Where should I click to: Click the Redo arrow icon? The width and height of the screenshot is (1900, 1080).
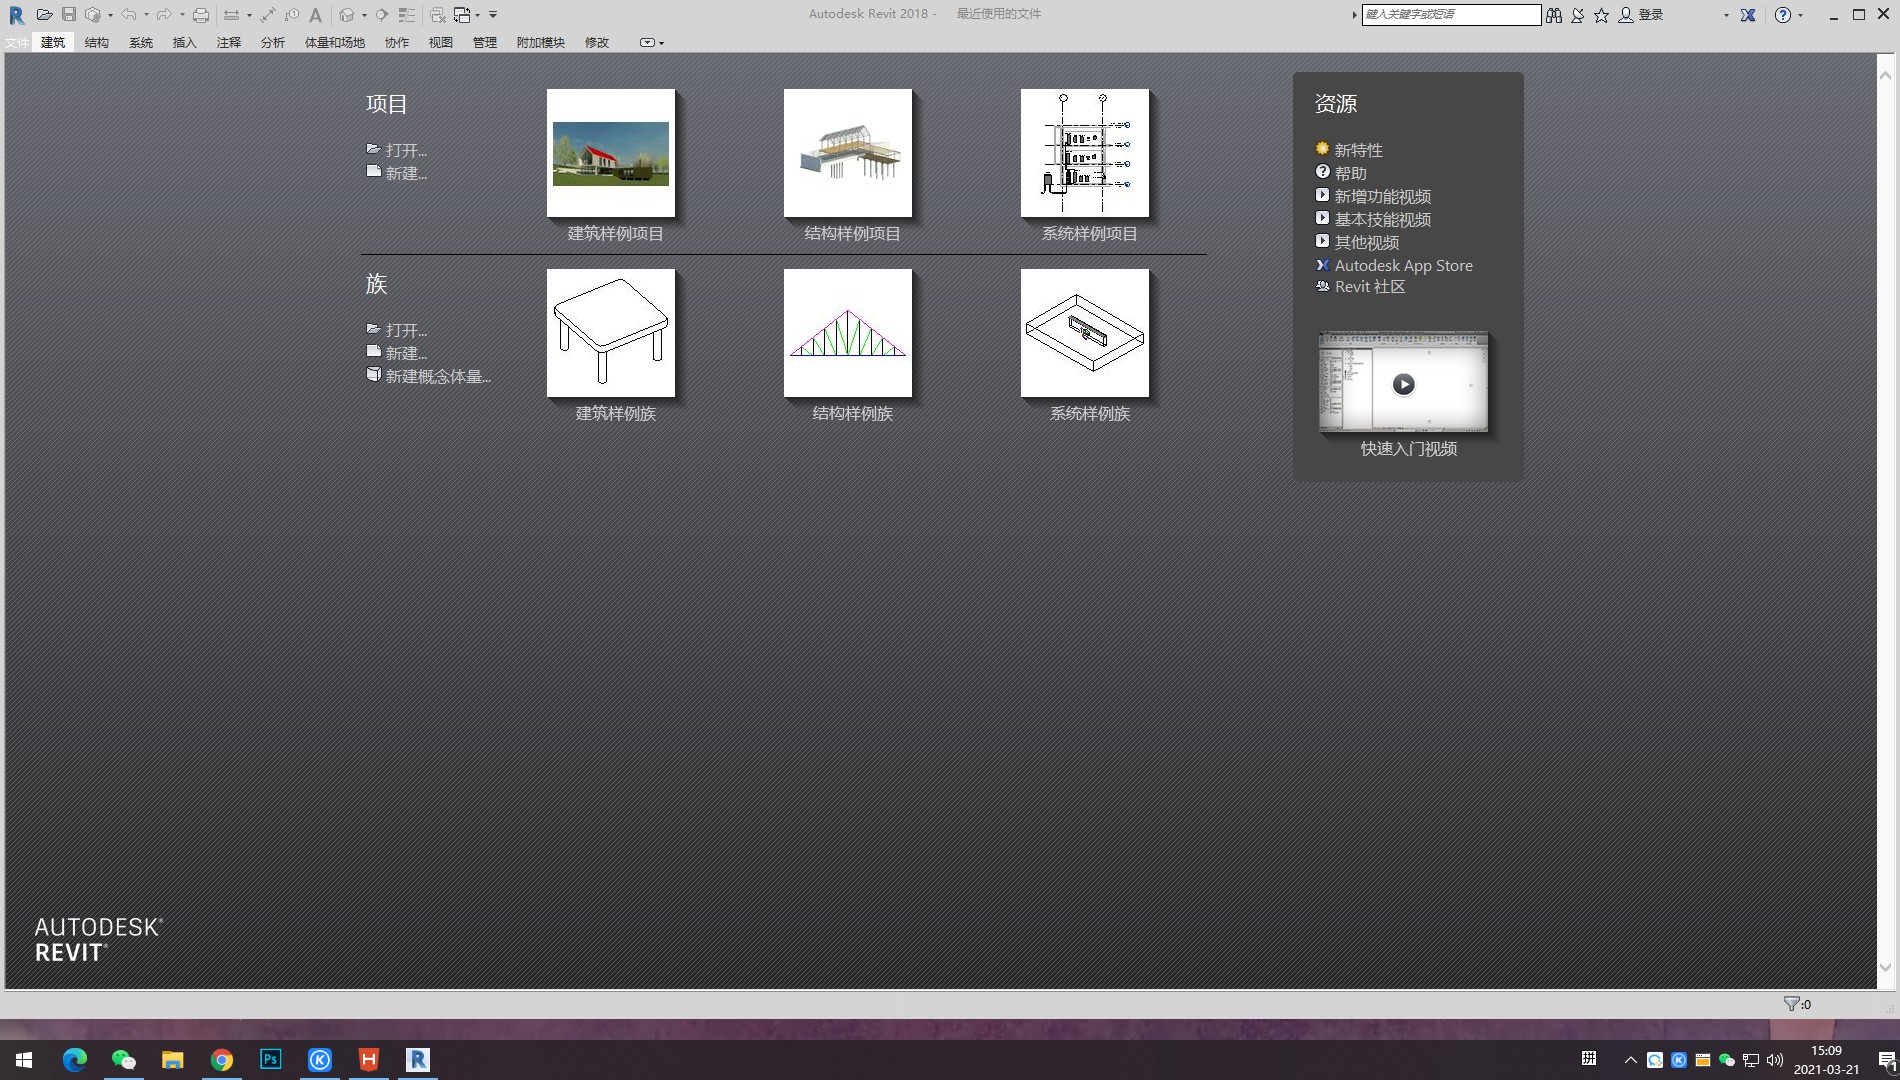tap(164, 14)
